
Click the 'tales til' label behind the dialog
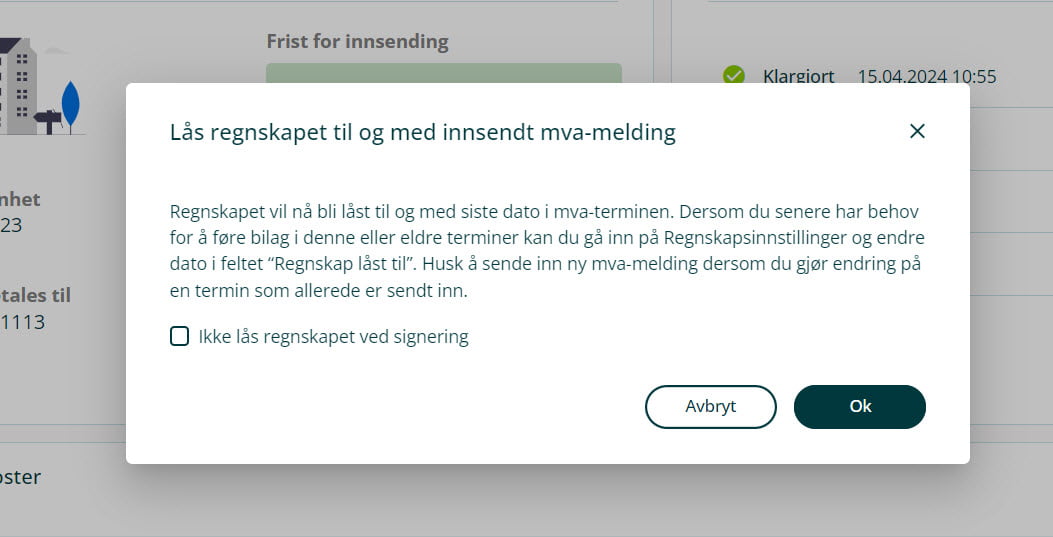(35, 295)
